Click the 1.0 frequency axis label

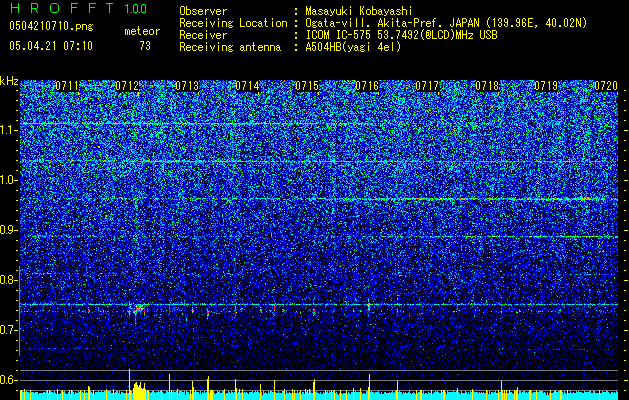8,180
